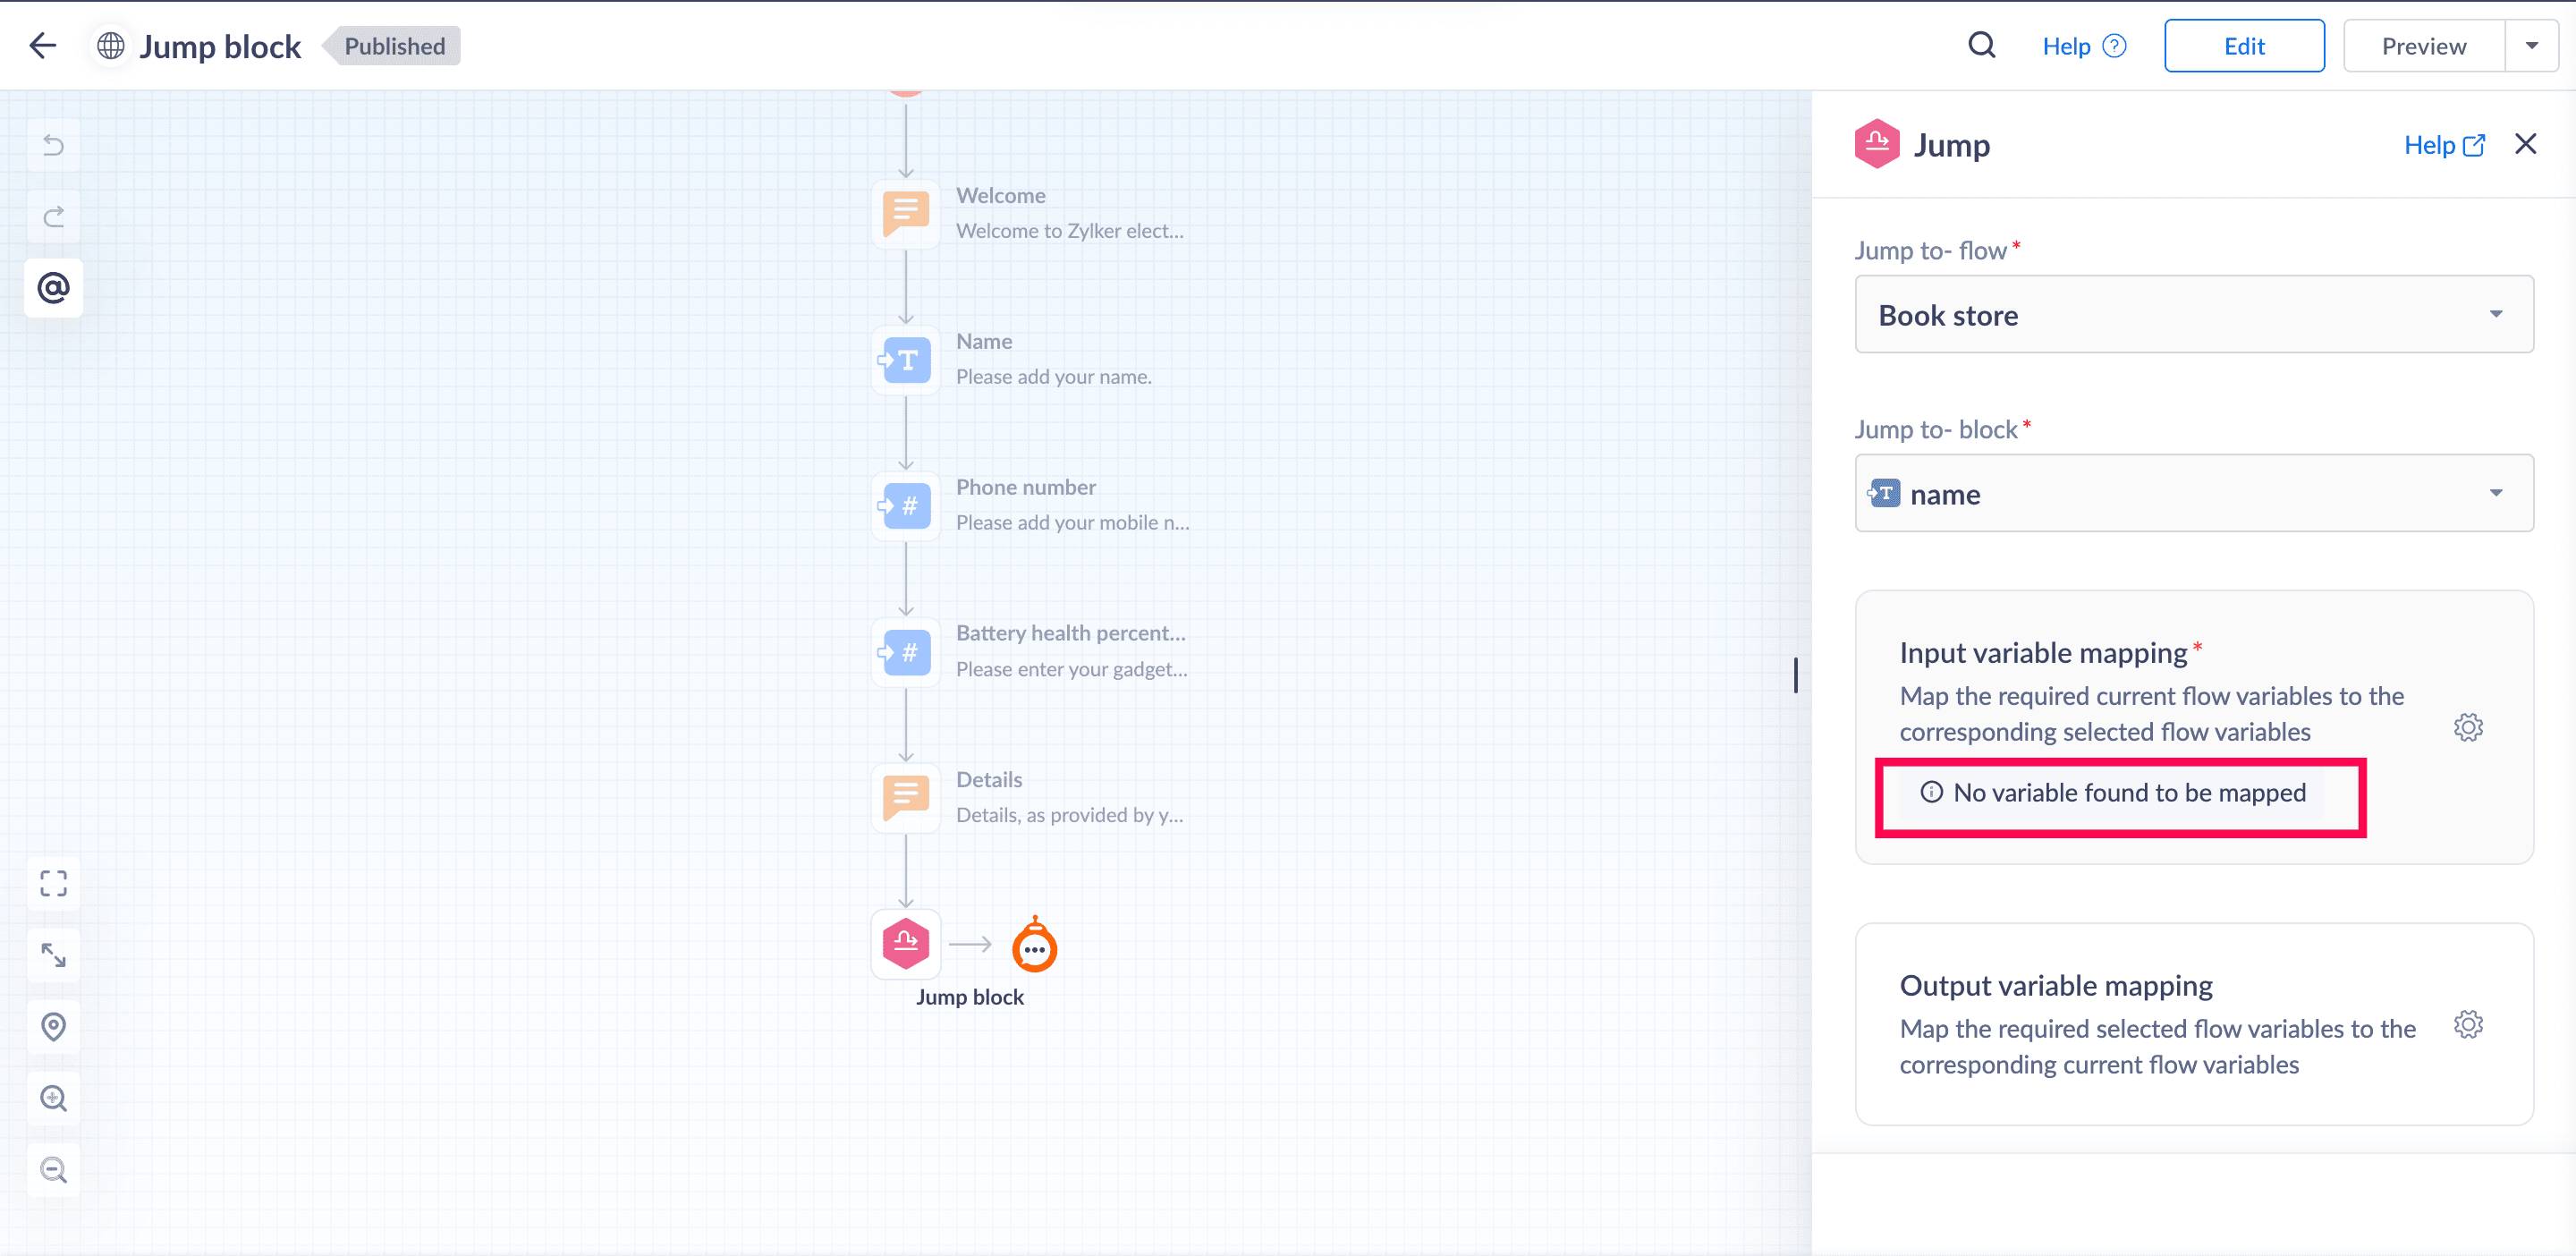Open search with the magnifier icon

click(1981, 45)
